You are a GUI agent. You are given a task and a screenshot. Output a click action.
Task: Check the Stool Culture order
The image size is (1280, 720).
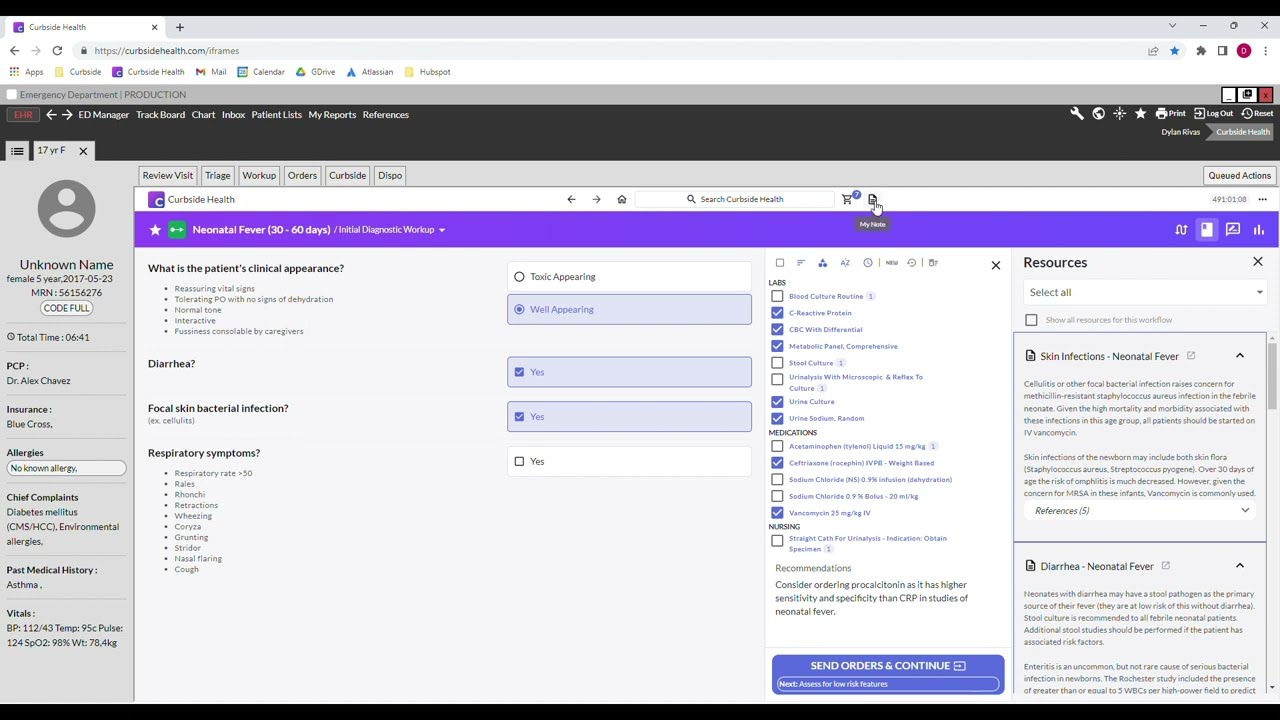(777, 363)
